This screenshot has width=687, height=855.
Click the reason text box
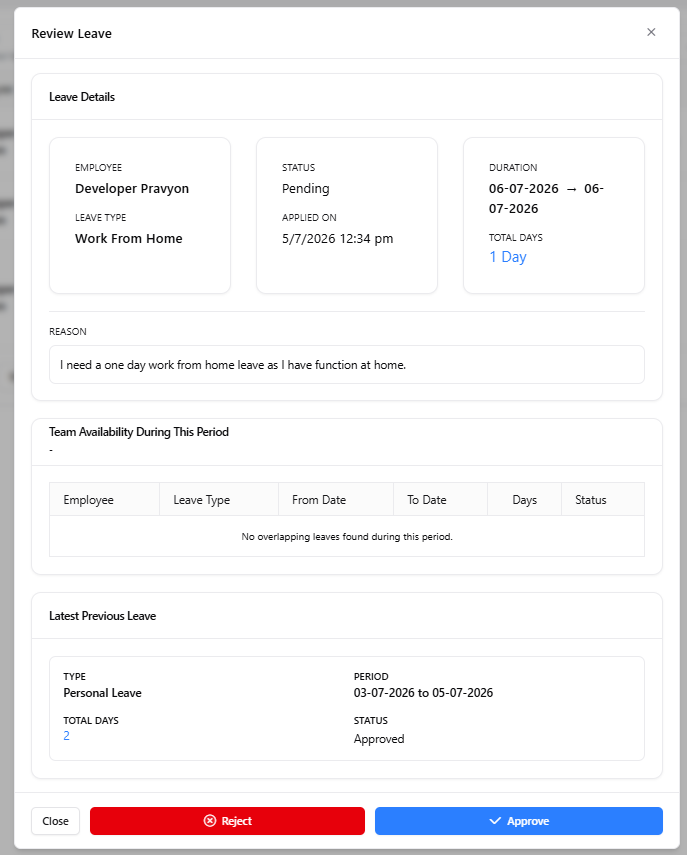(x=347, y=364)
